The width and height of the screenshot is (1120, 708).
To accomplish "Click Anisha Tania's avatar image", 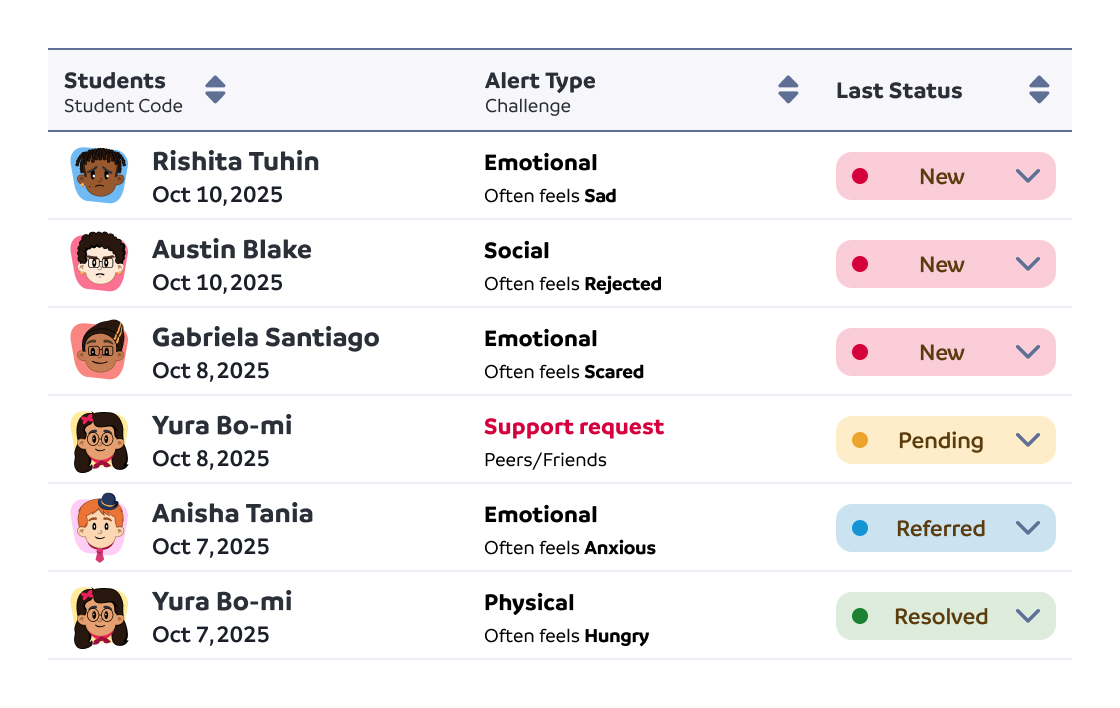I will coord(99,527).
